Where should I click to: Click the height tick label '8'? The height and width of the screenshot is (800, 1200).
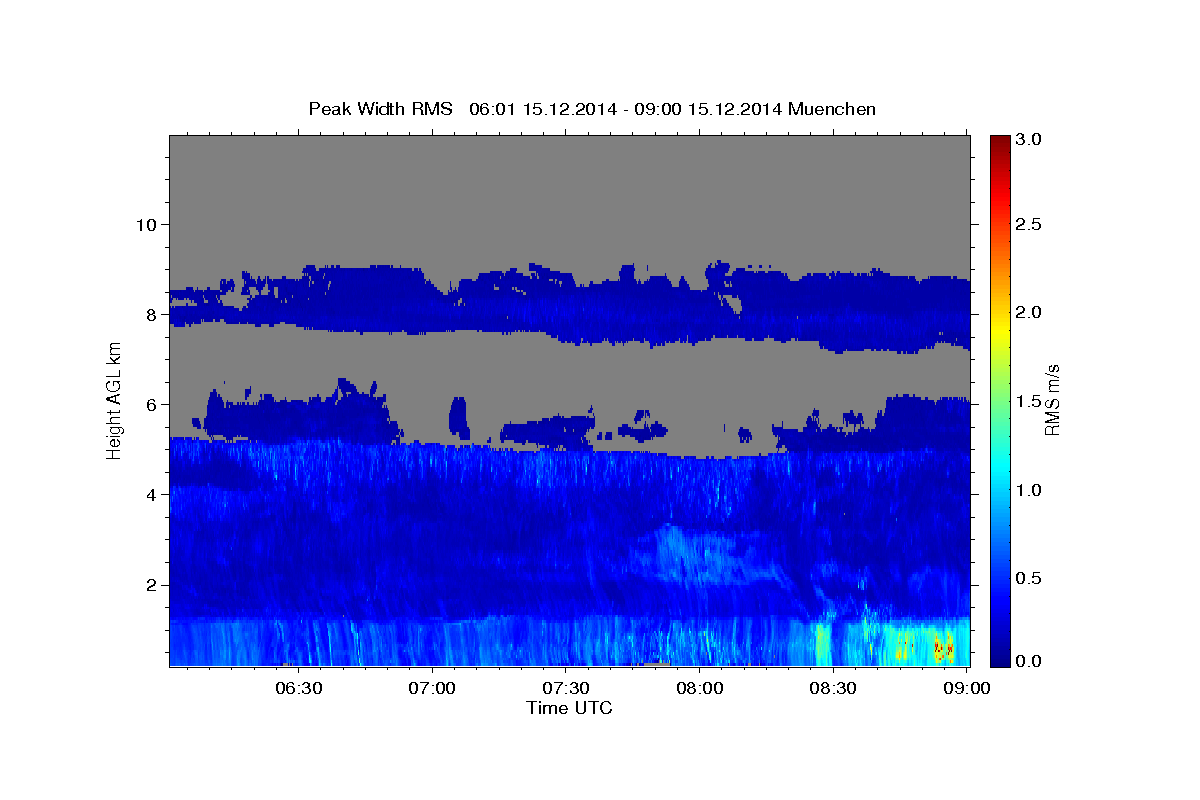point(150,314)
